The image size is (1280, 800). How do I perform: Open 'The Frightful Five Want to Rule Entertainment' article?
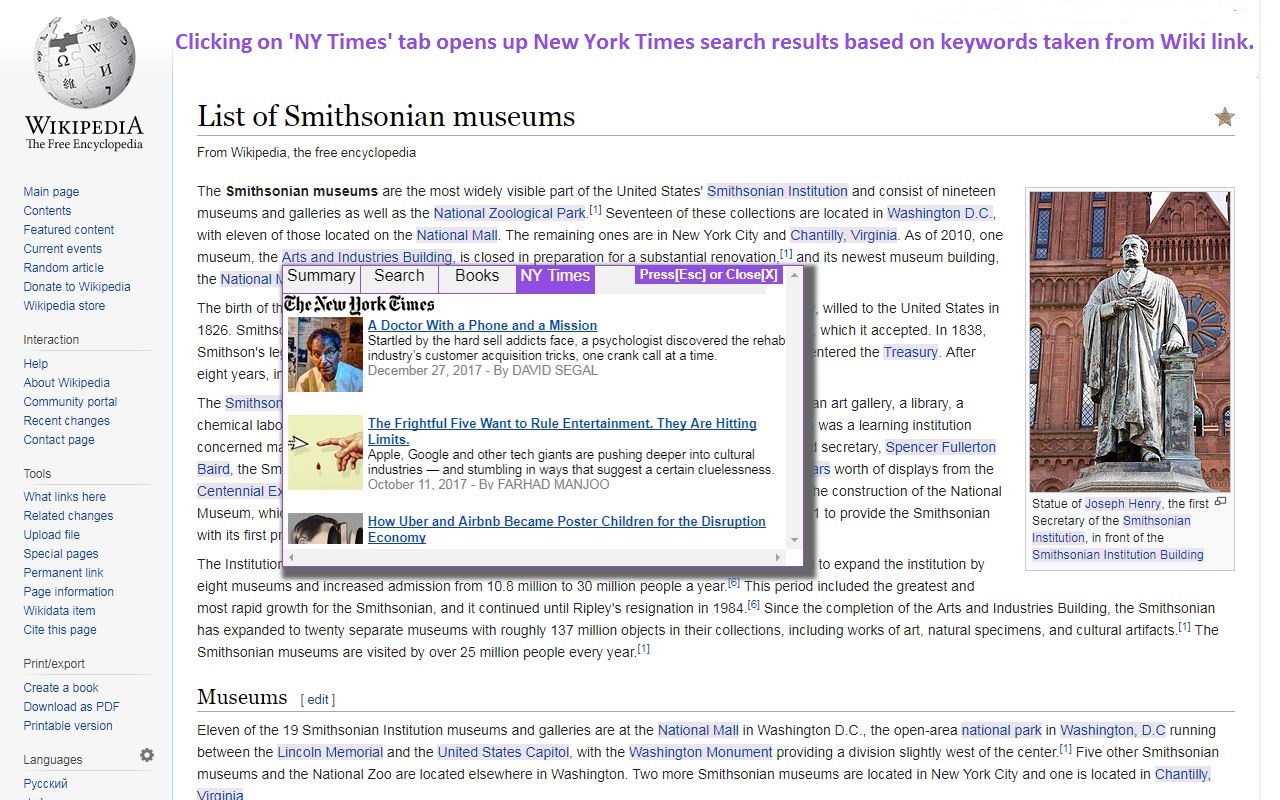pos(562,431)
